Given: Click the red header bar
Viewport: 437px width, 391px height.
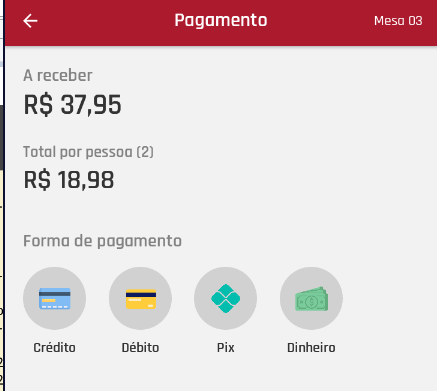Looking at the screenshot, I should [x=221, y=23].
